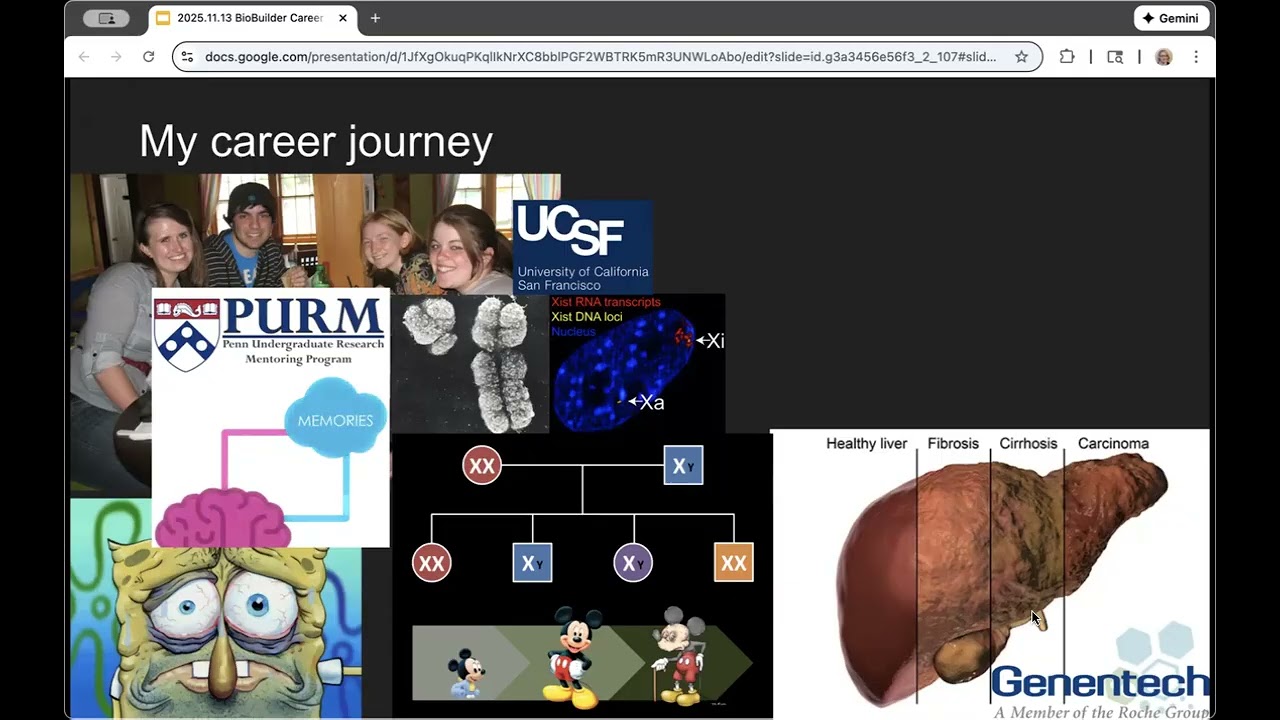Screen dimensions: 1280x720
Task: Close the BioBuilder Career browser tab
Action: click(x=343, y=18)
